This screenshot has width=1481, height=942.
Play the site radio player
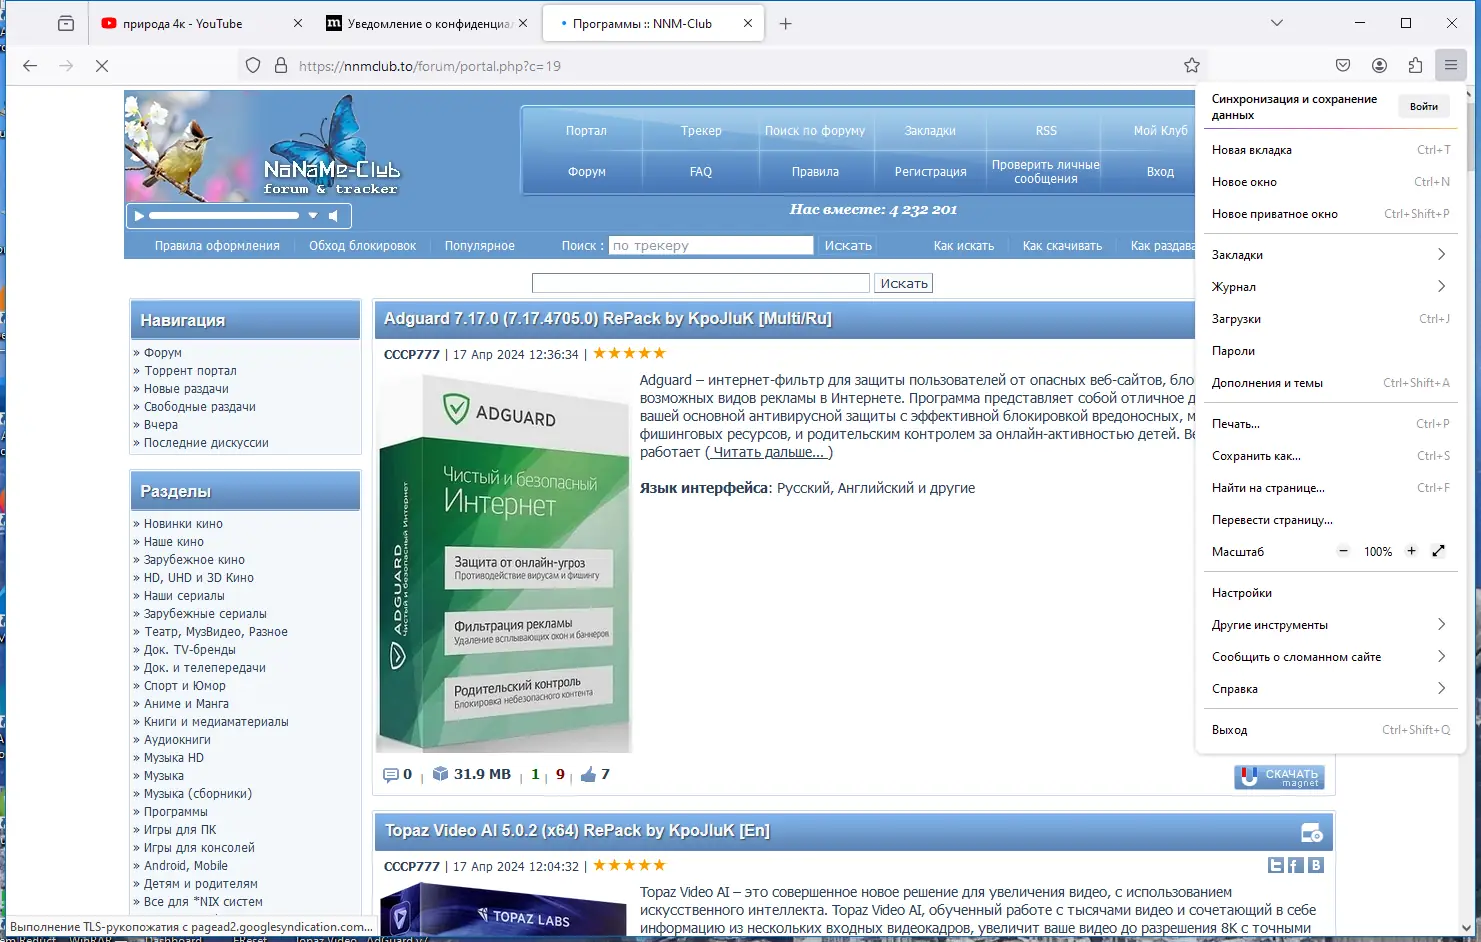(139, 215)
